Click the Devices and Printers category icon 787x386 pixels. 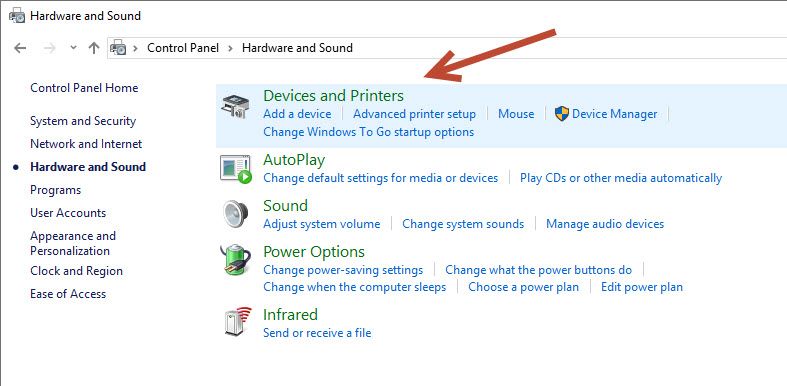tap(234, 106)
